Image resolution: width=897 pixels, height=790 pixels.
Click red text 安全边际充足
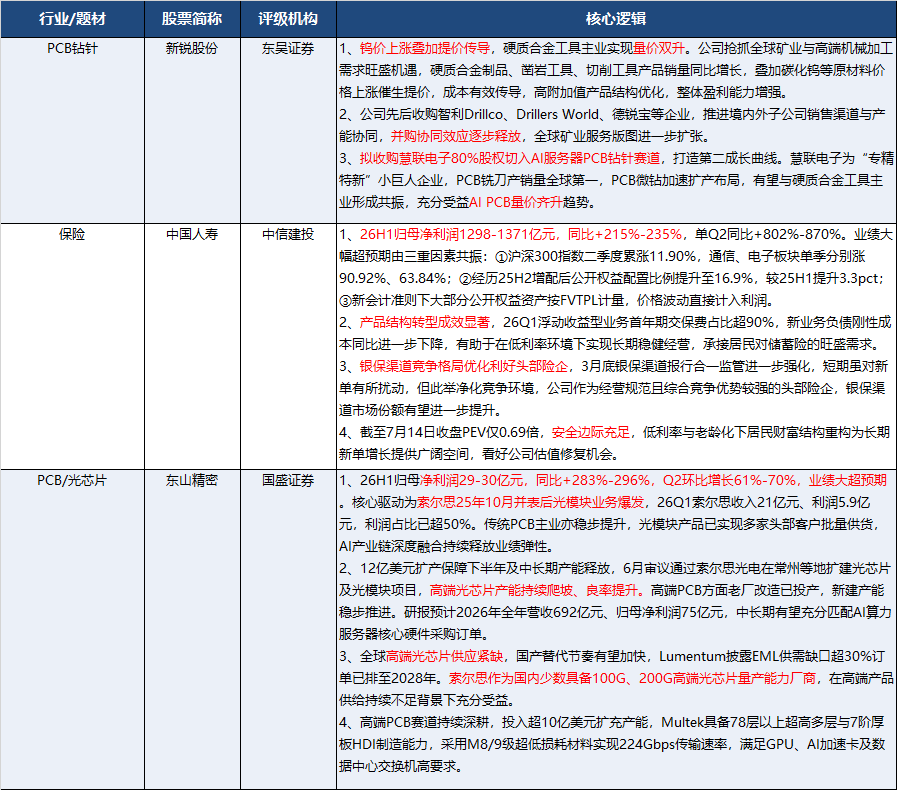(x=591, y=432)
